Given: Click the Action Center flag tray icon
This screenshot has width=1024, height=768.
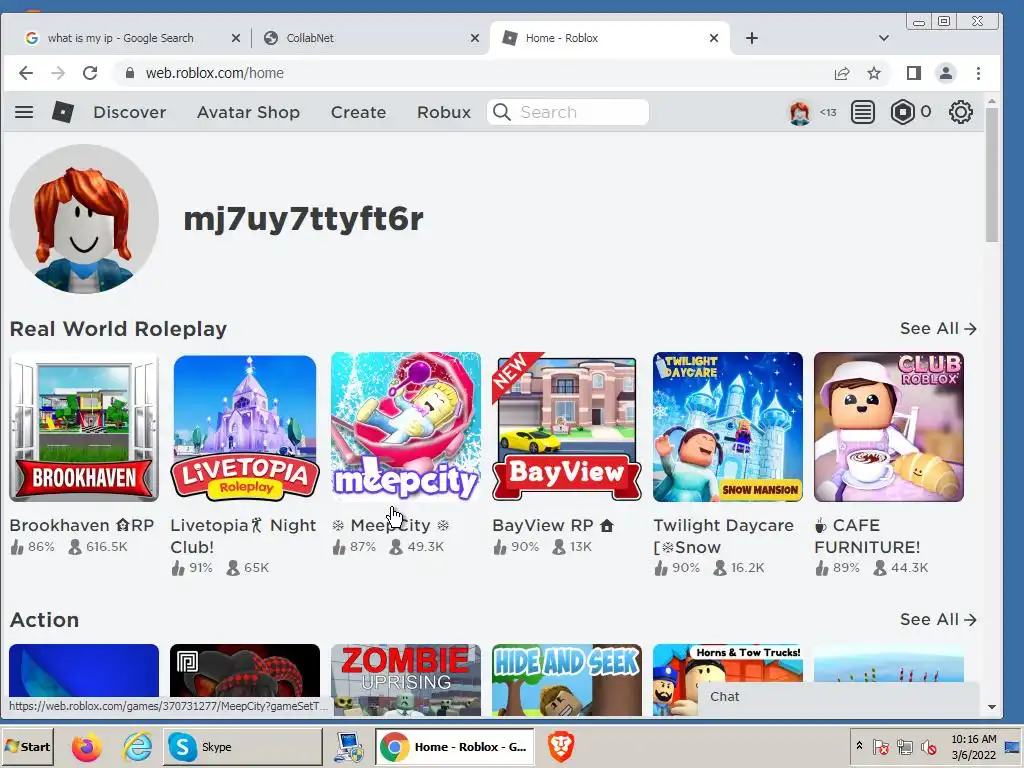Looking at the screenshot, I should pyautogui.click(x=880, y=746).
